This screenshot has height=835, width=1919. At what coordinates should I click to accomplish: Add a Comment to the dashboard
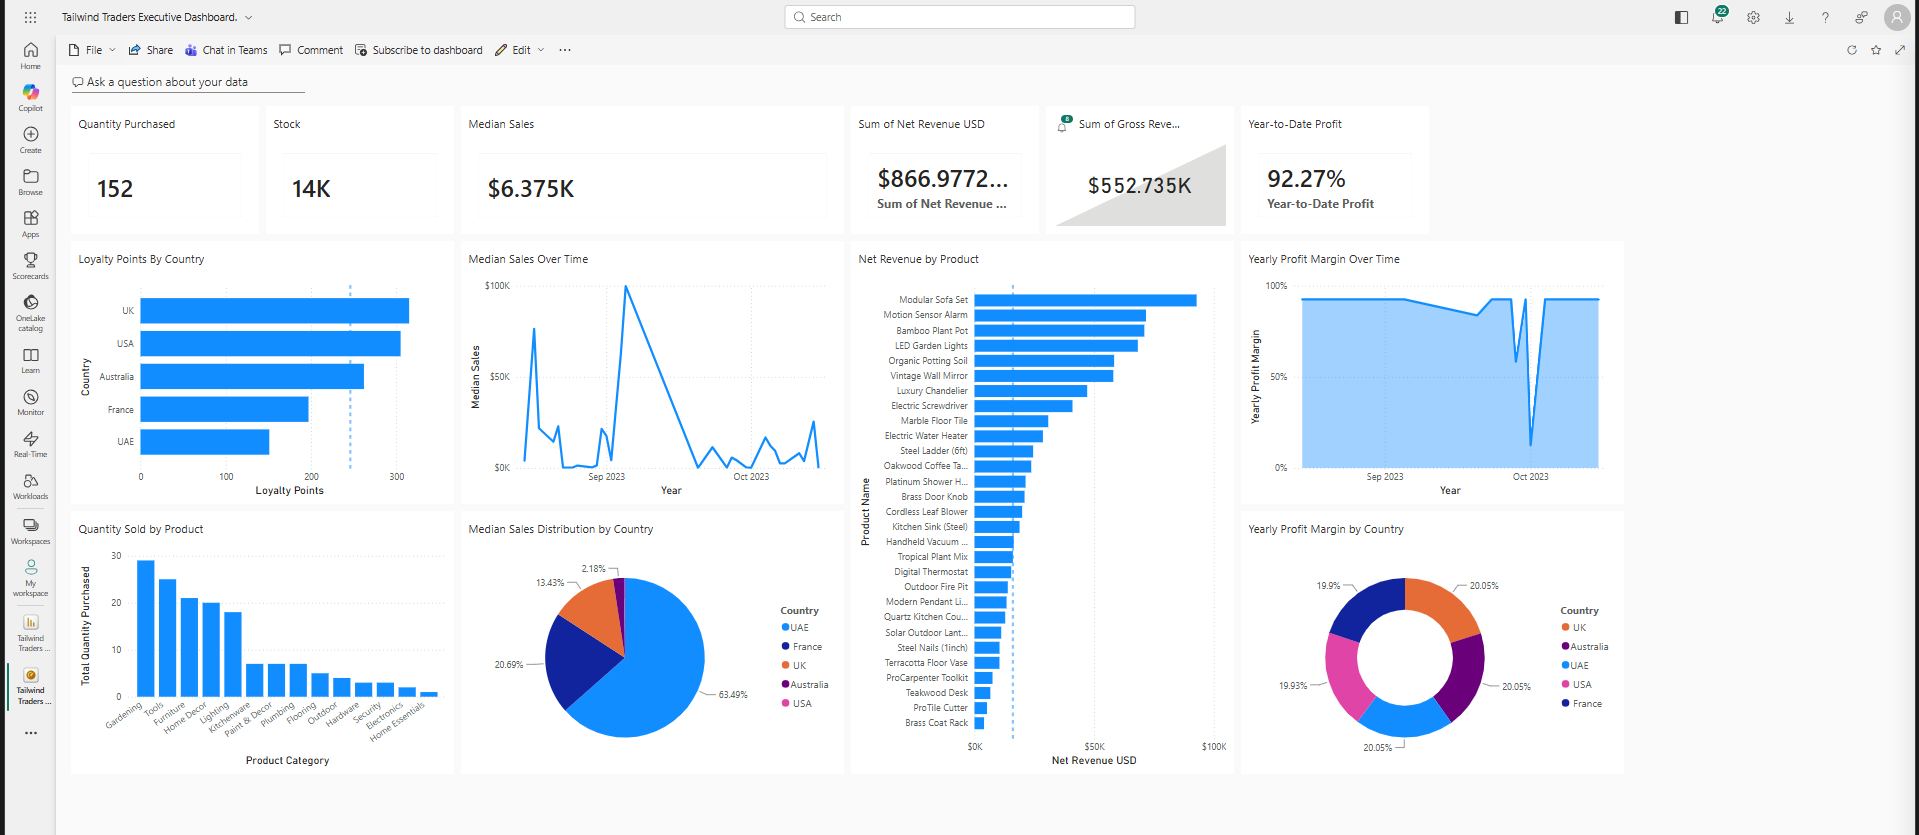[x=311, y=50]
